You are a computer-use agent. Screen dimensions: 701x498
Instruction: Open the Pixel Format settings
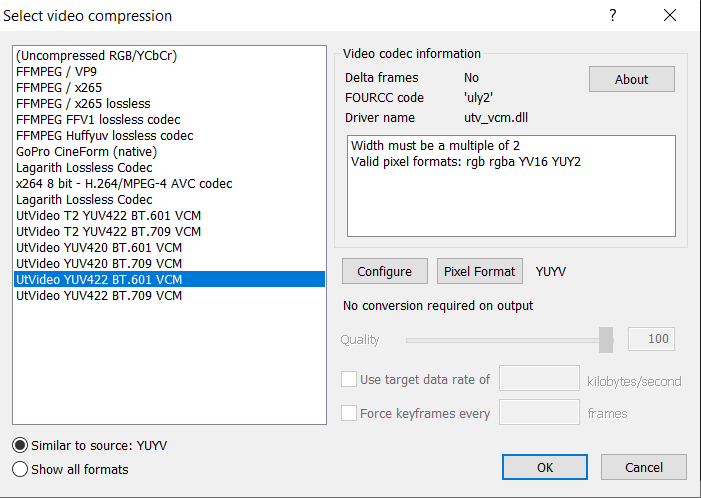coord(480,271)
